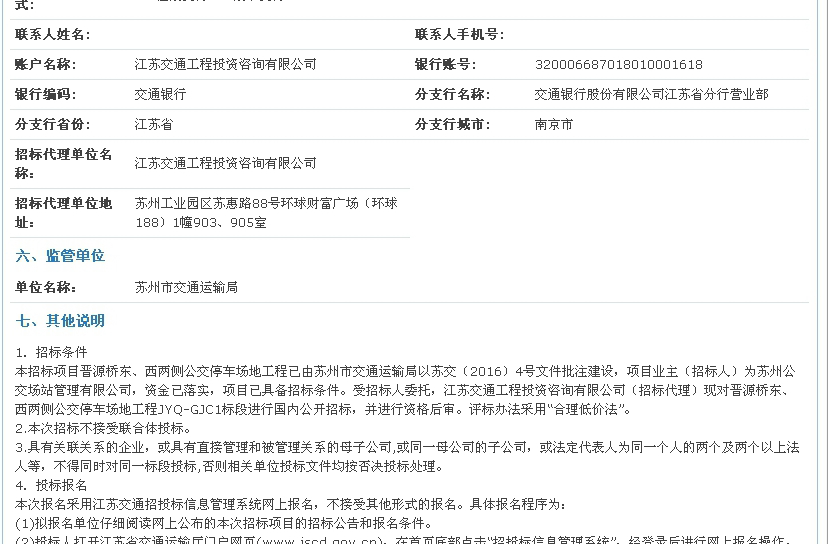
Task: Click the 分支行省份 label
Action: point(52,125)
